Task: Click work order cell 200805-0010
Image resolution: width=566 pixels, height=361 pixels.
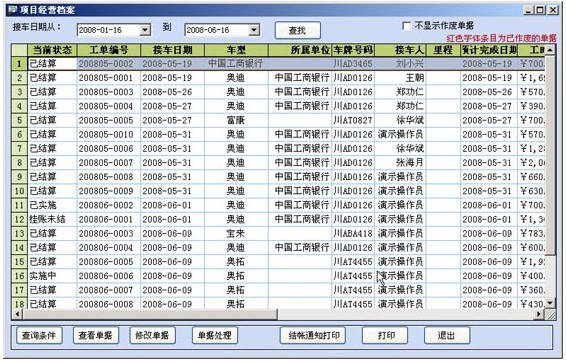Action: click(x=109, y=134)
